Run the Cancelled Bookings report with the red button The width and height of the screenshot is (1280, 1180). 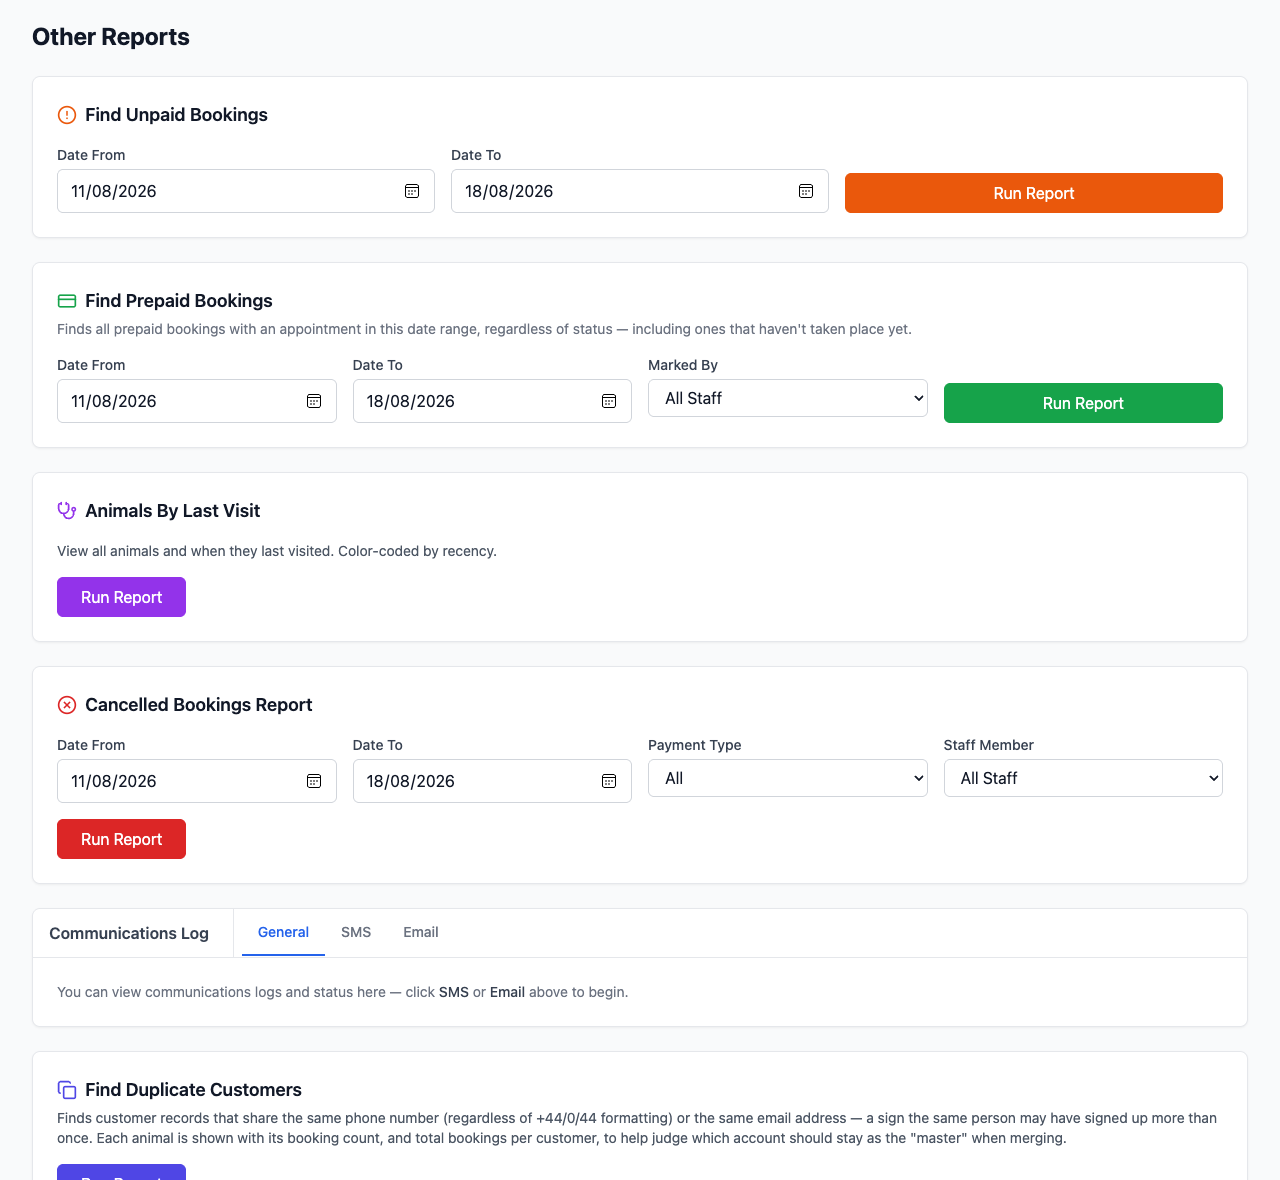point(121,839)
